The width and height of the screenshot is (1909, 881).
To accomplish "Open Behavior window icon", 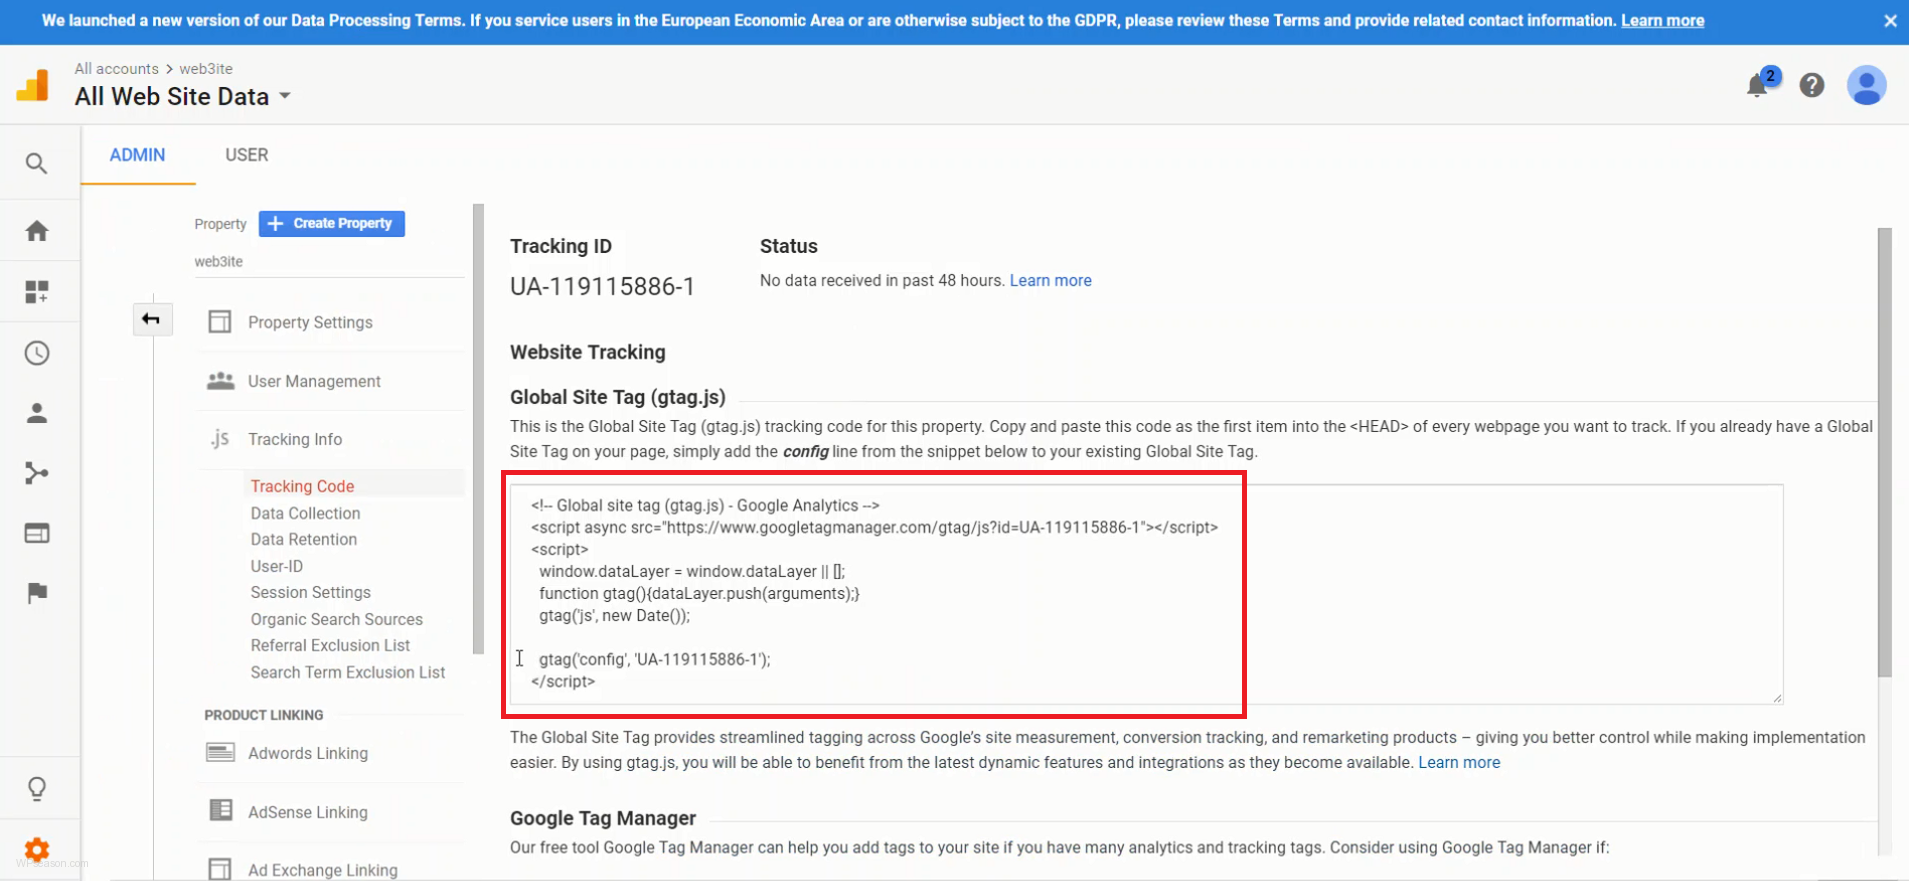I will (x=37, y=533).
